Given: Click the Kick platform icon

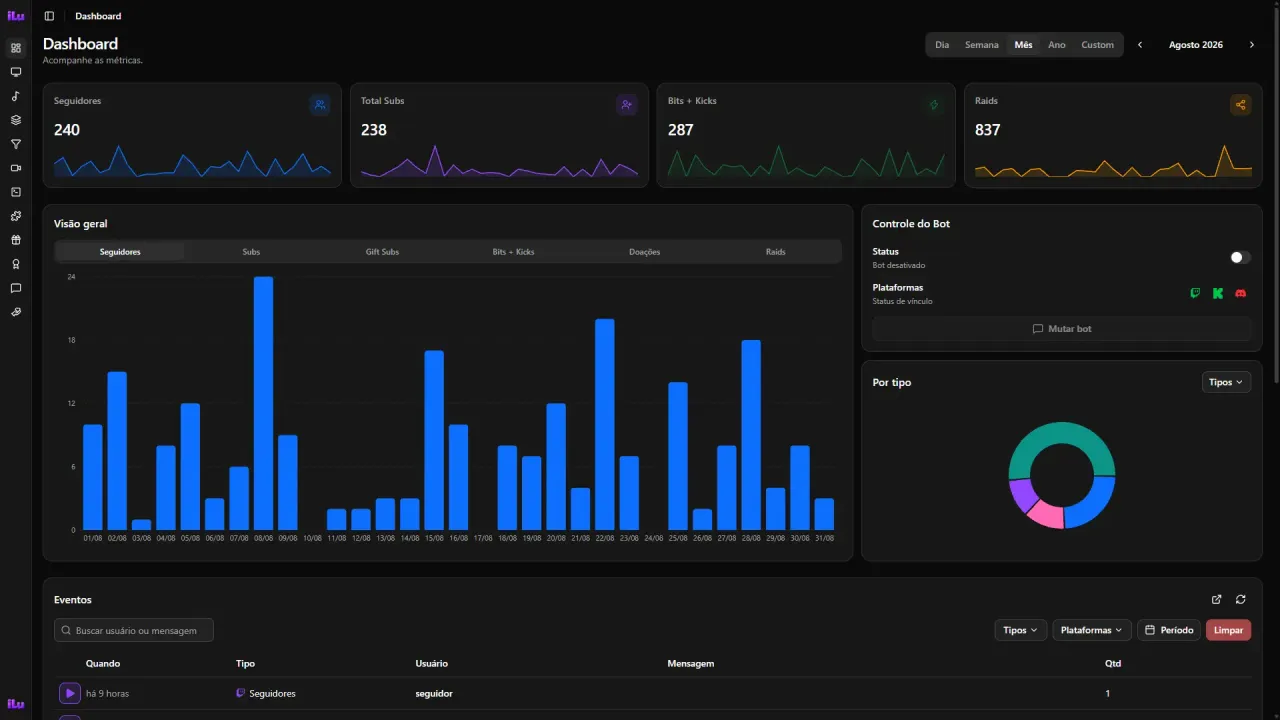Looking at the screenshot, I should (1218, 293).
